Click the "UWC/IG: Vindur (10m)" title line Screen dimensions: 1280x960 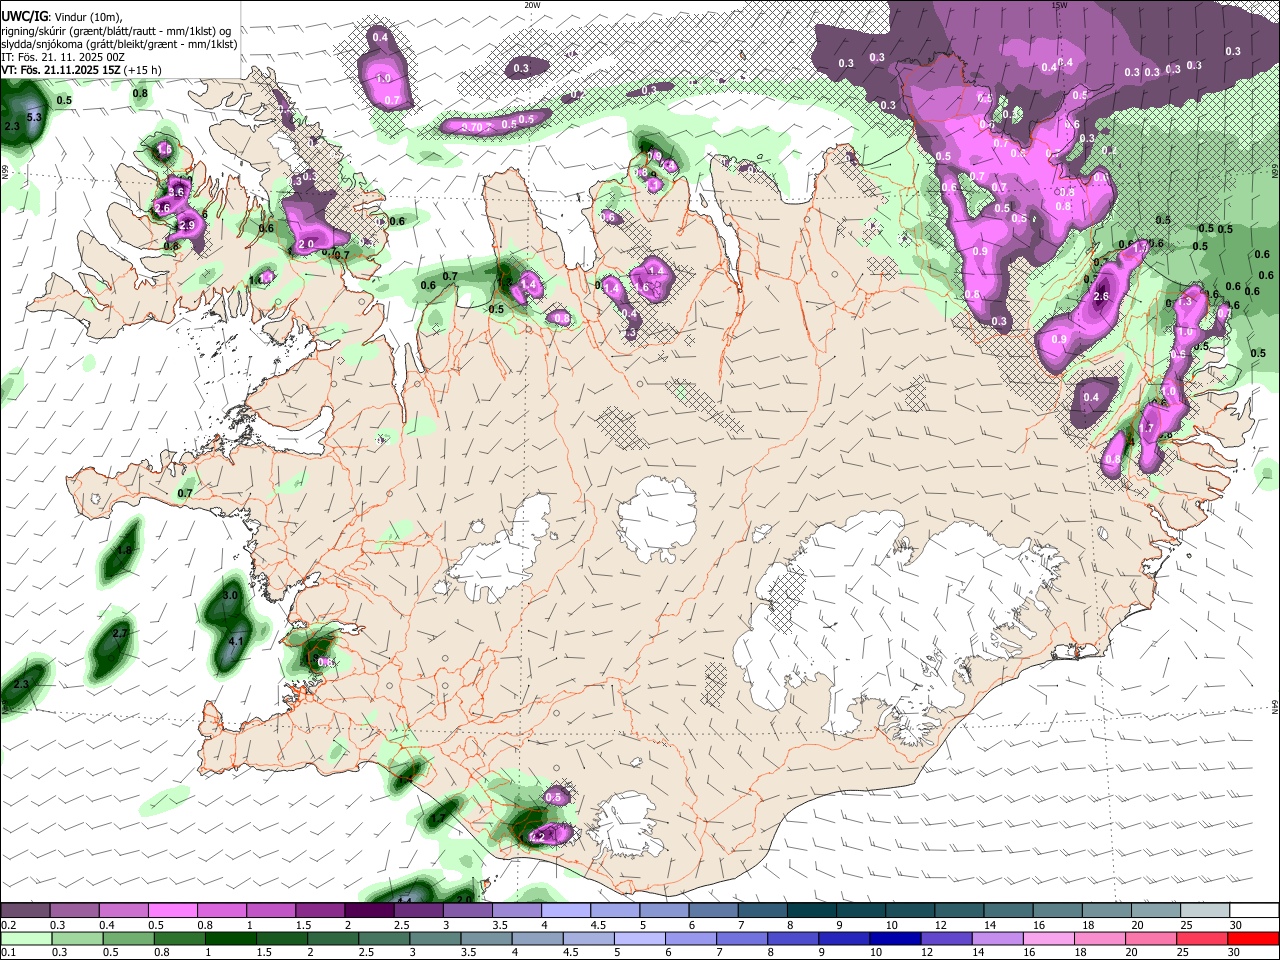(x=61, y=16)
